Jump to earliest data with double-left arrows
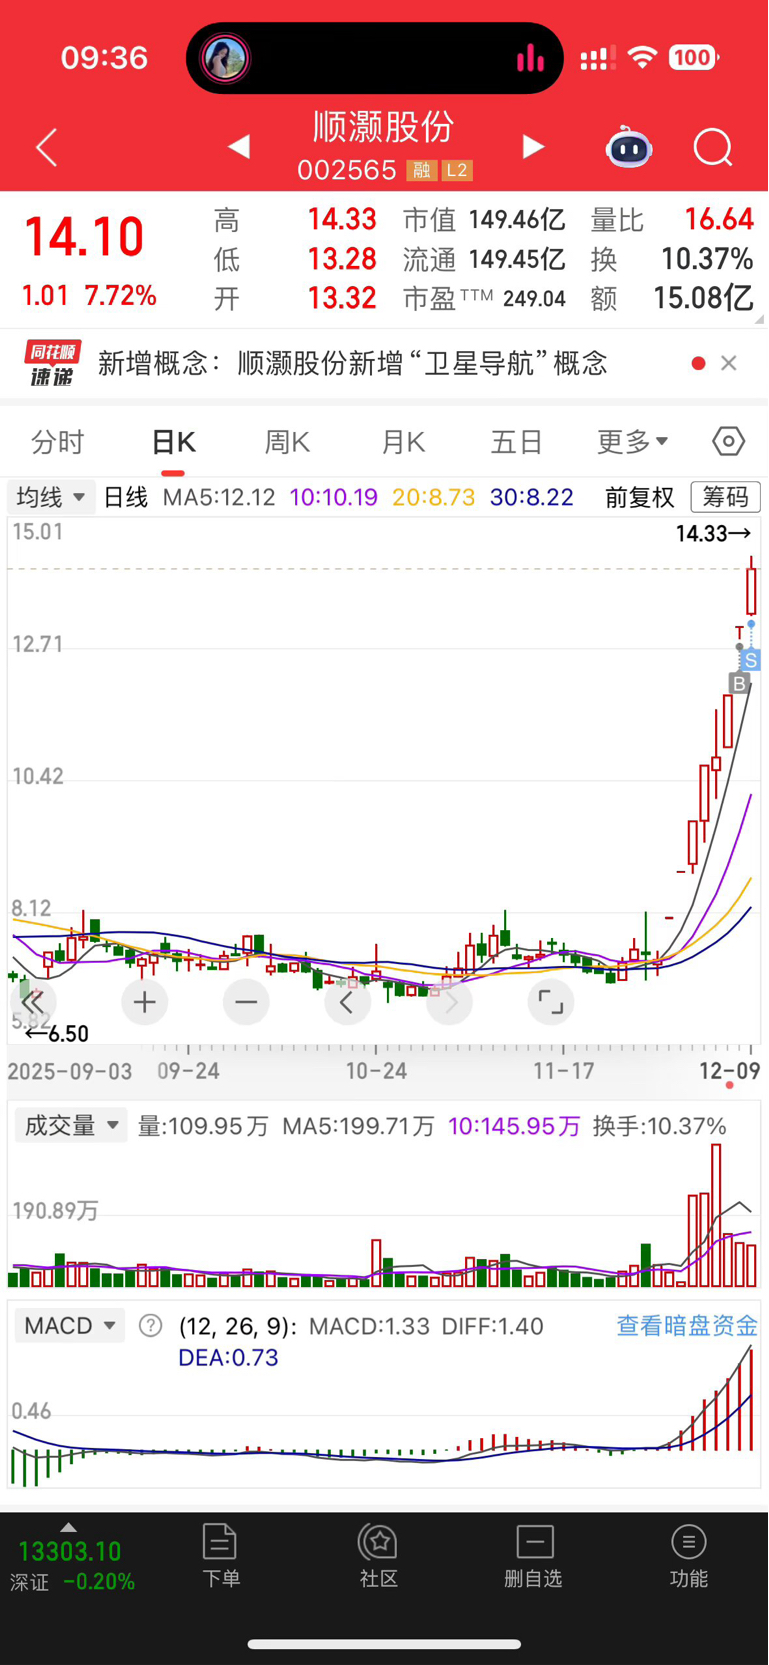This screenshot has height=1665, width=769. pyautogui.click(x=33, y=1002)
